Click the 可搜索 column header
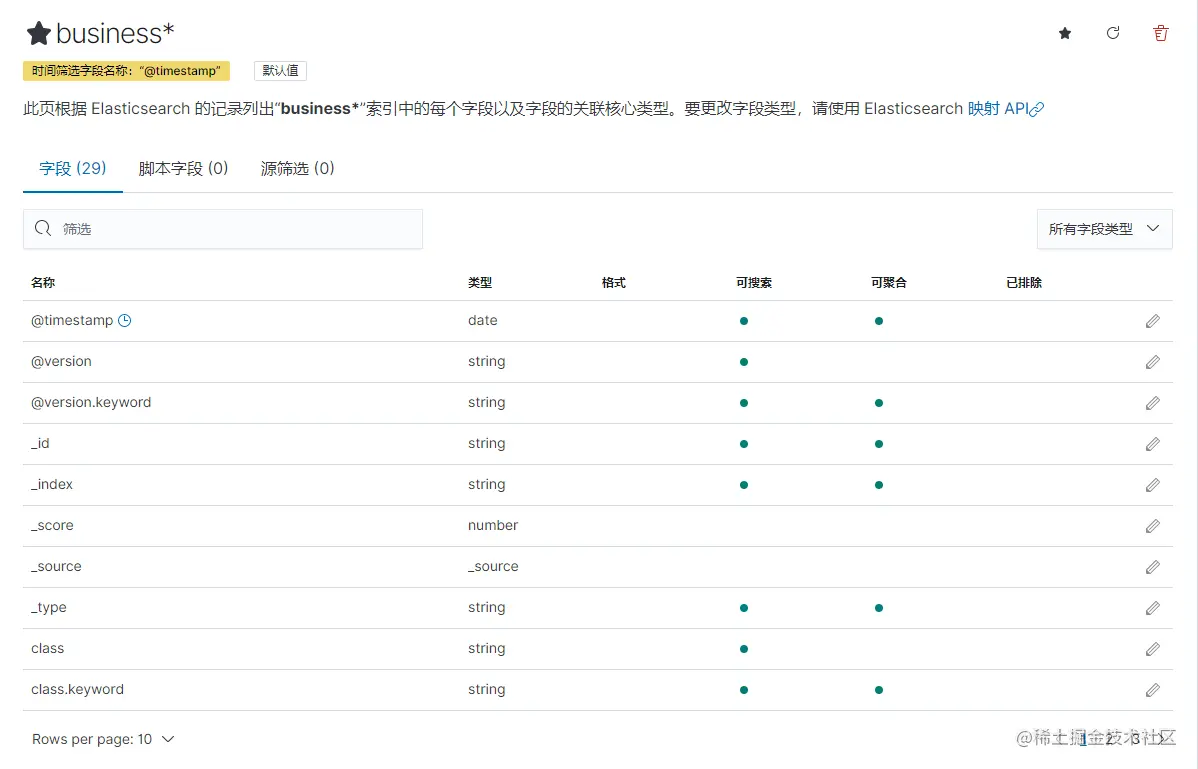This screenshot has width=1198, height=769. point(754,283)
